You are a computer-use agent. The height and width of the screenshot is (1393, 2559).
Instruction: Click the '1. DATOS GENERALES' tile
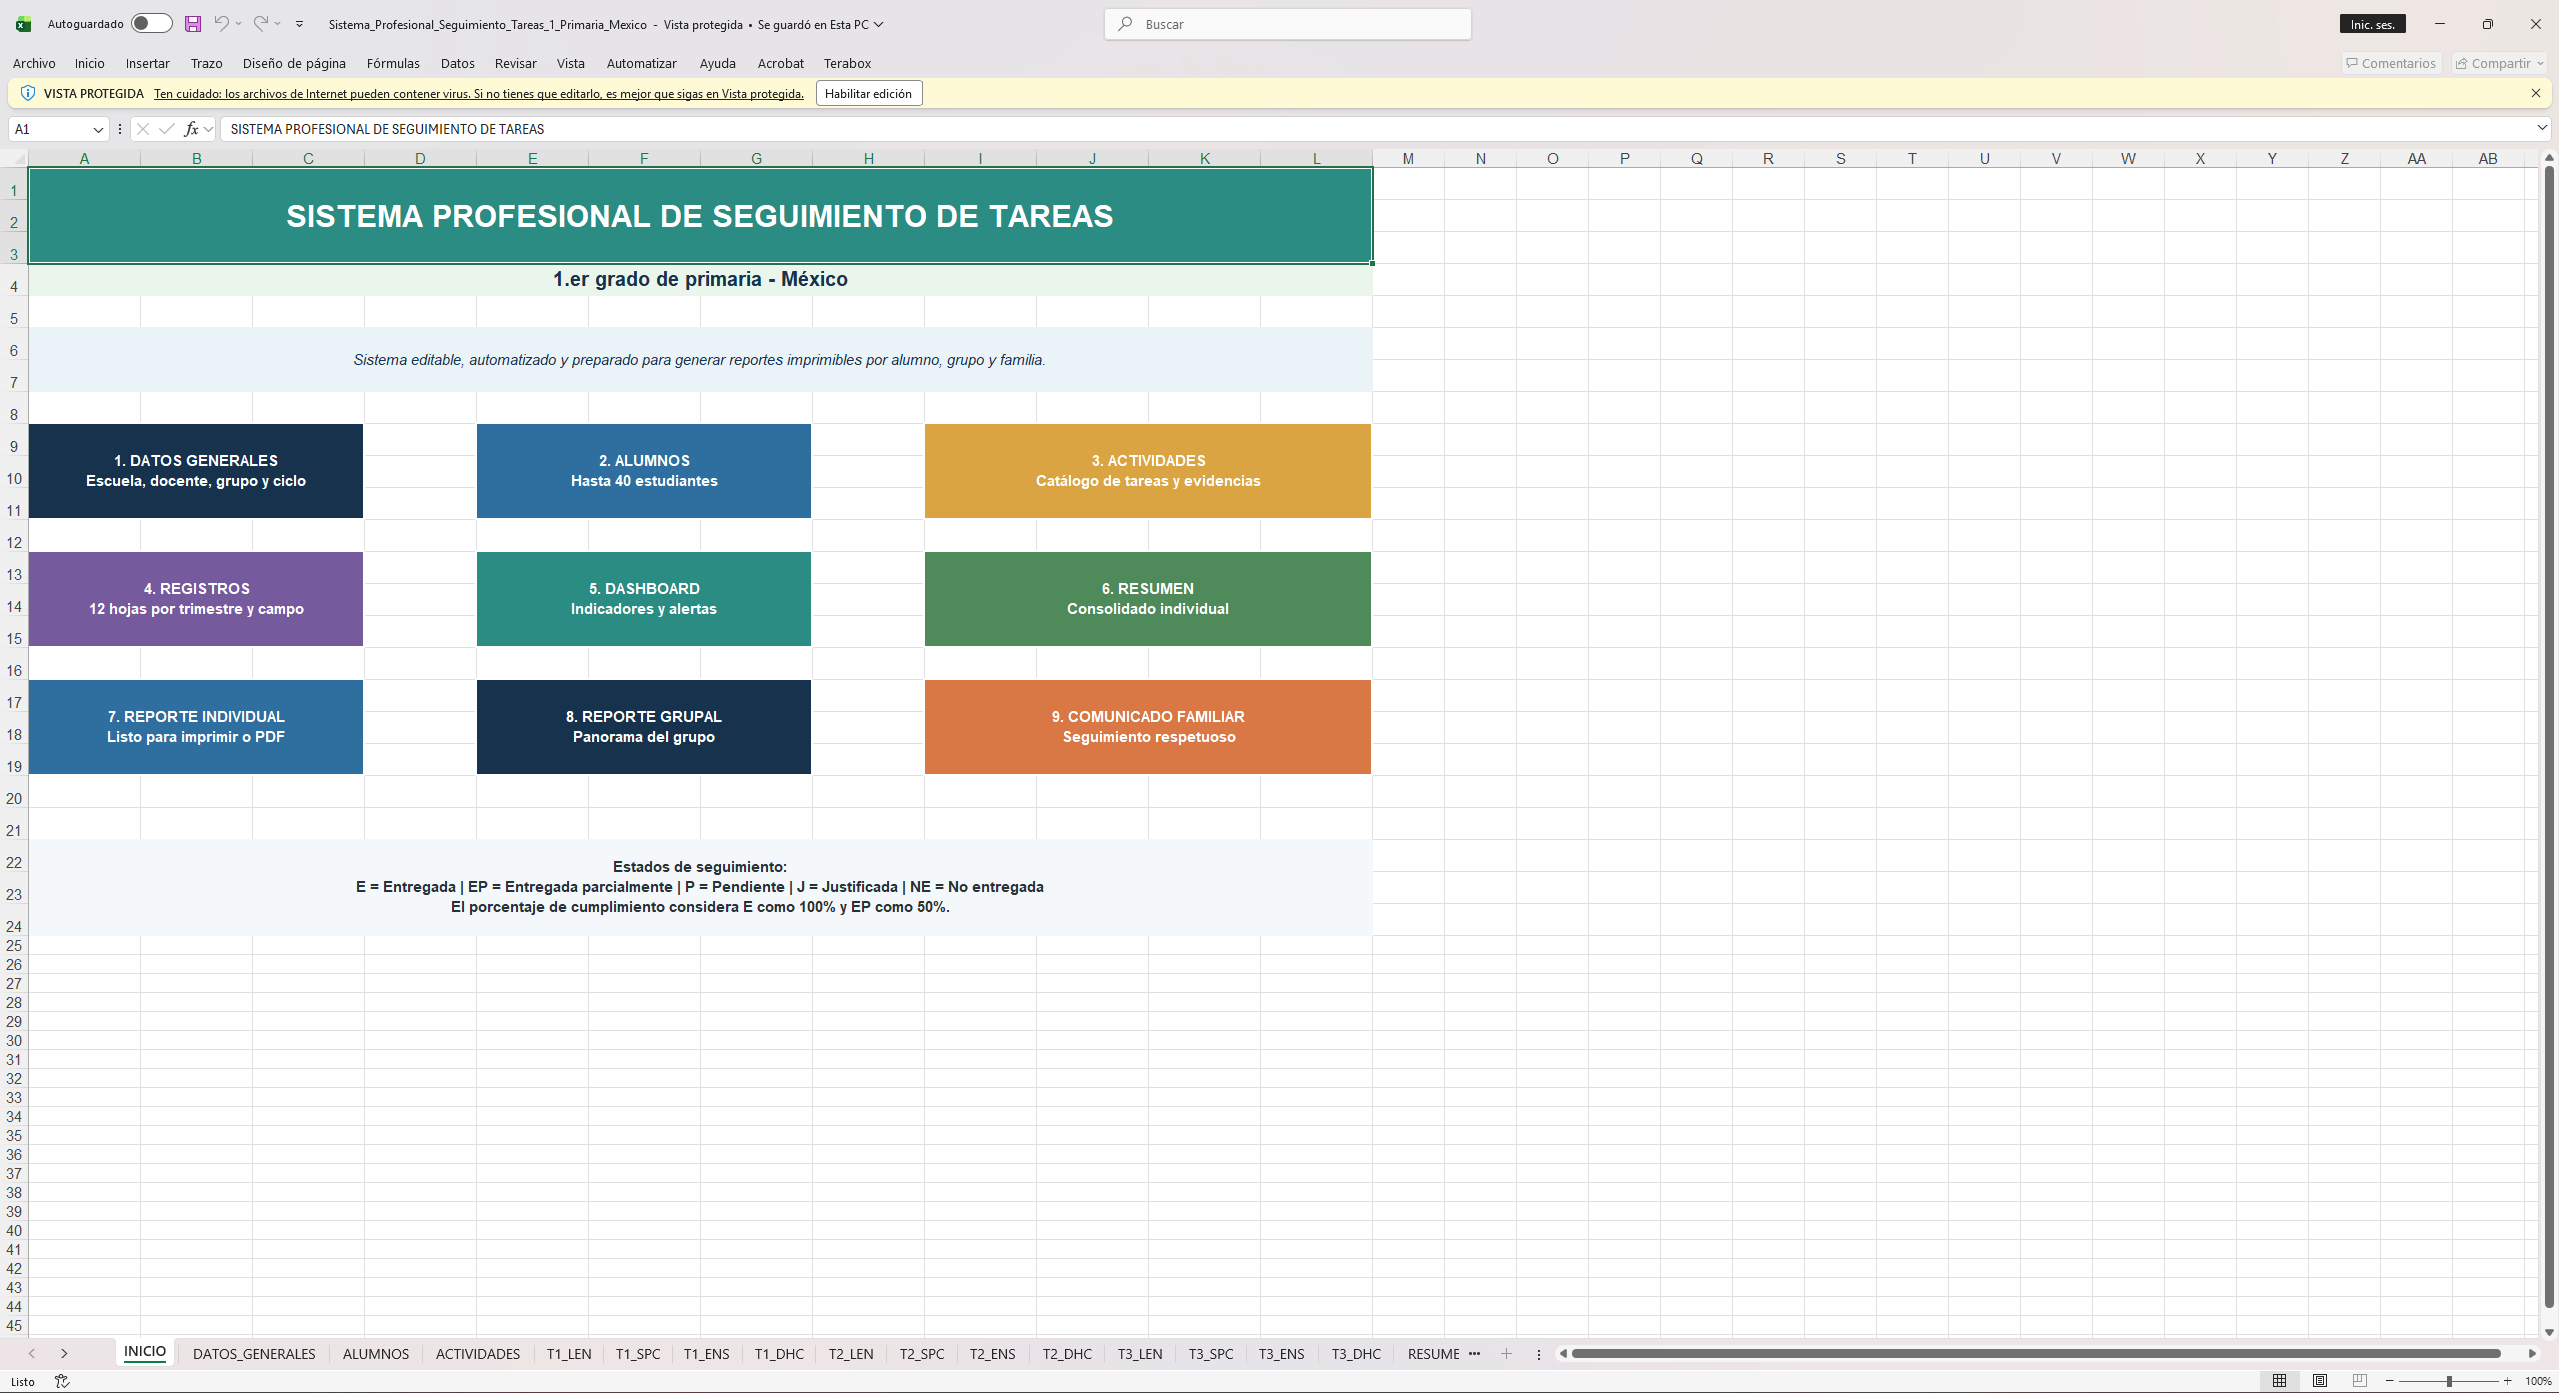click(196, 471)
